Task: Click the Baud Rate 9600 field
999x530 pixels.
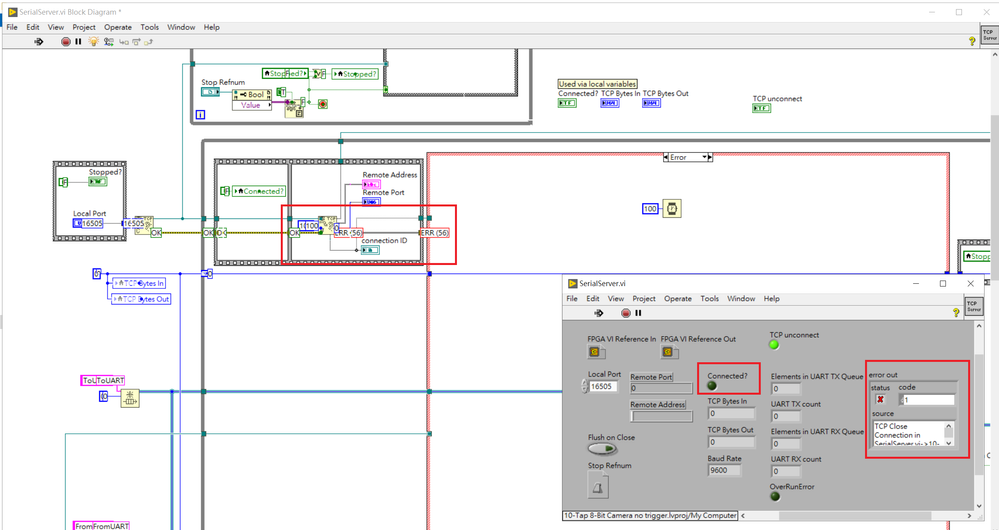Action: (x=724, y=470)
